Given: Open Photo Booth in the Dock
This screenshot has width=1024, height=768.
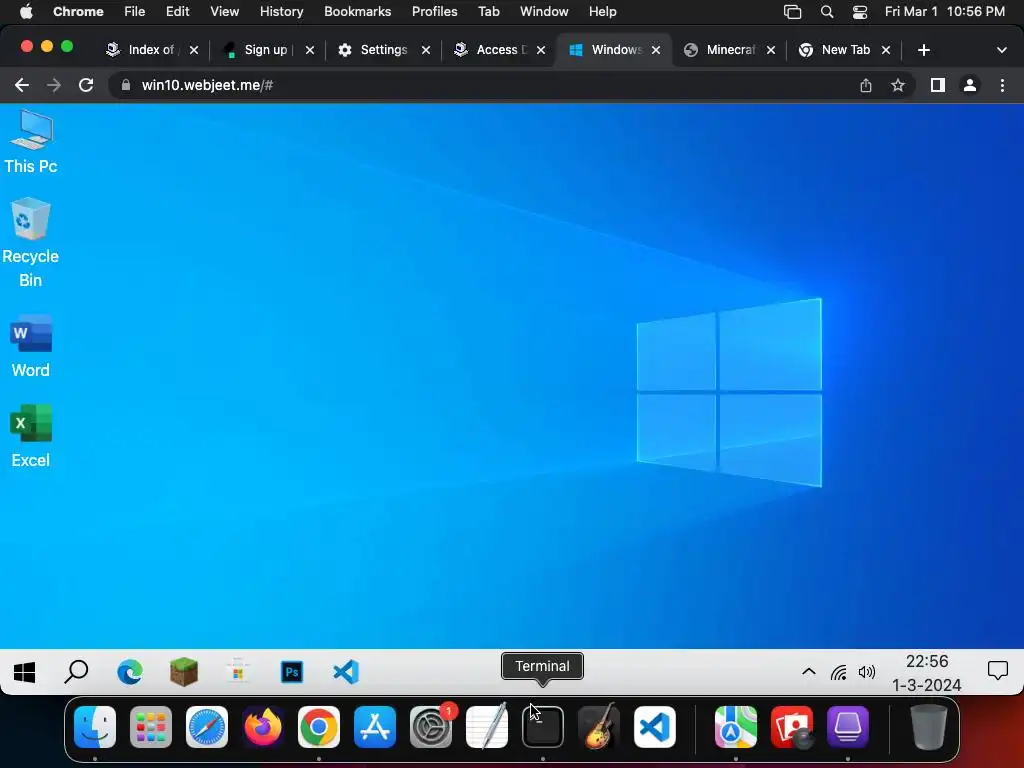Looking at the screenshot, I should 792,727.
